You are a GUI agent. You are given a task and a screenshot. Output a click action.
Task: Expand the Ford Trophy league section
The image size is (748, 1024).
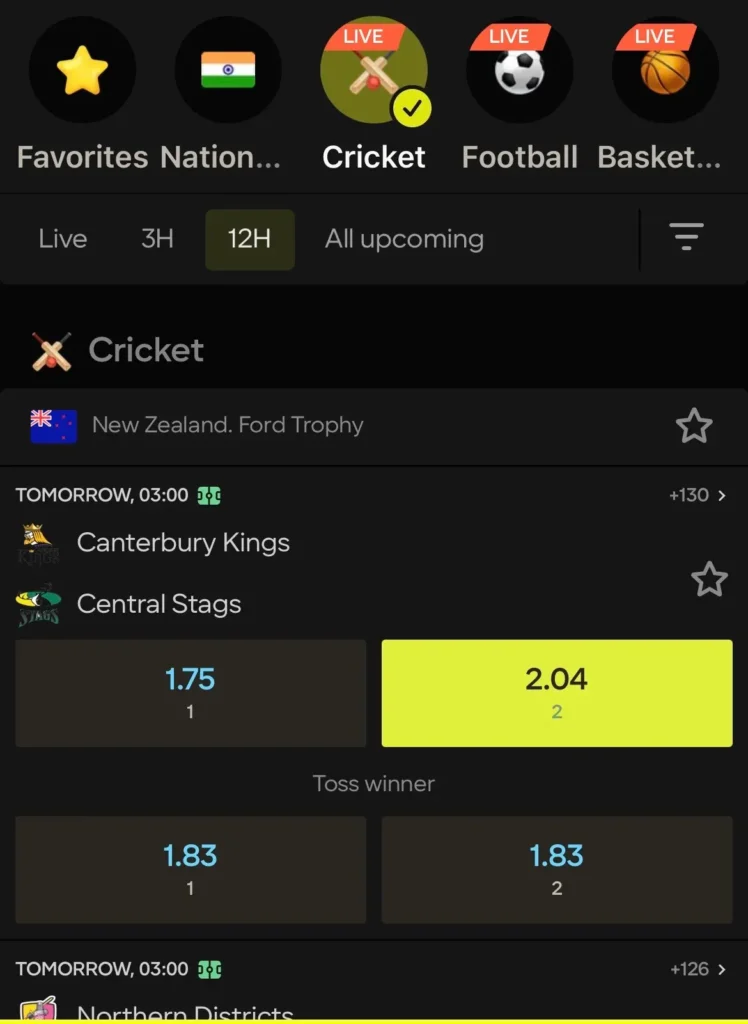(x=228, y=425)
